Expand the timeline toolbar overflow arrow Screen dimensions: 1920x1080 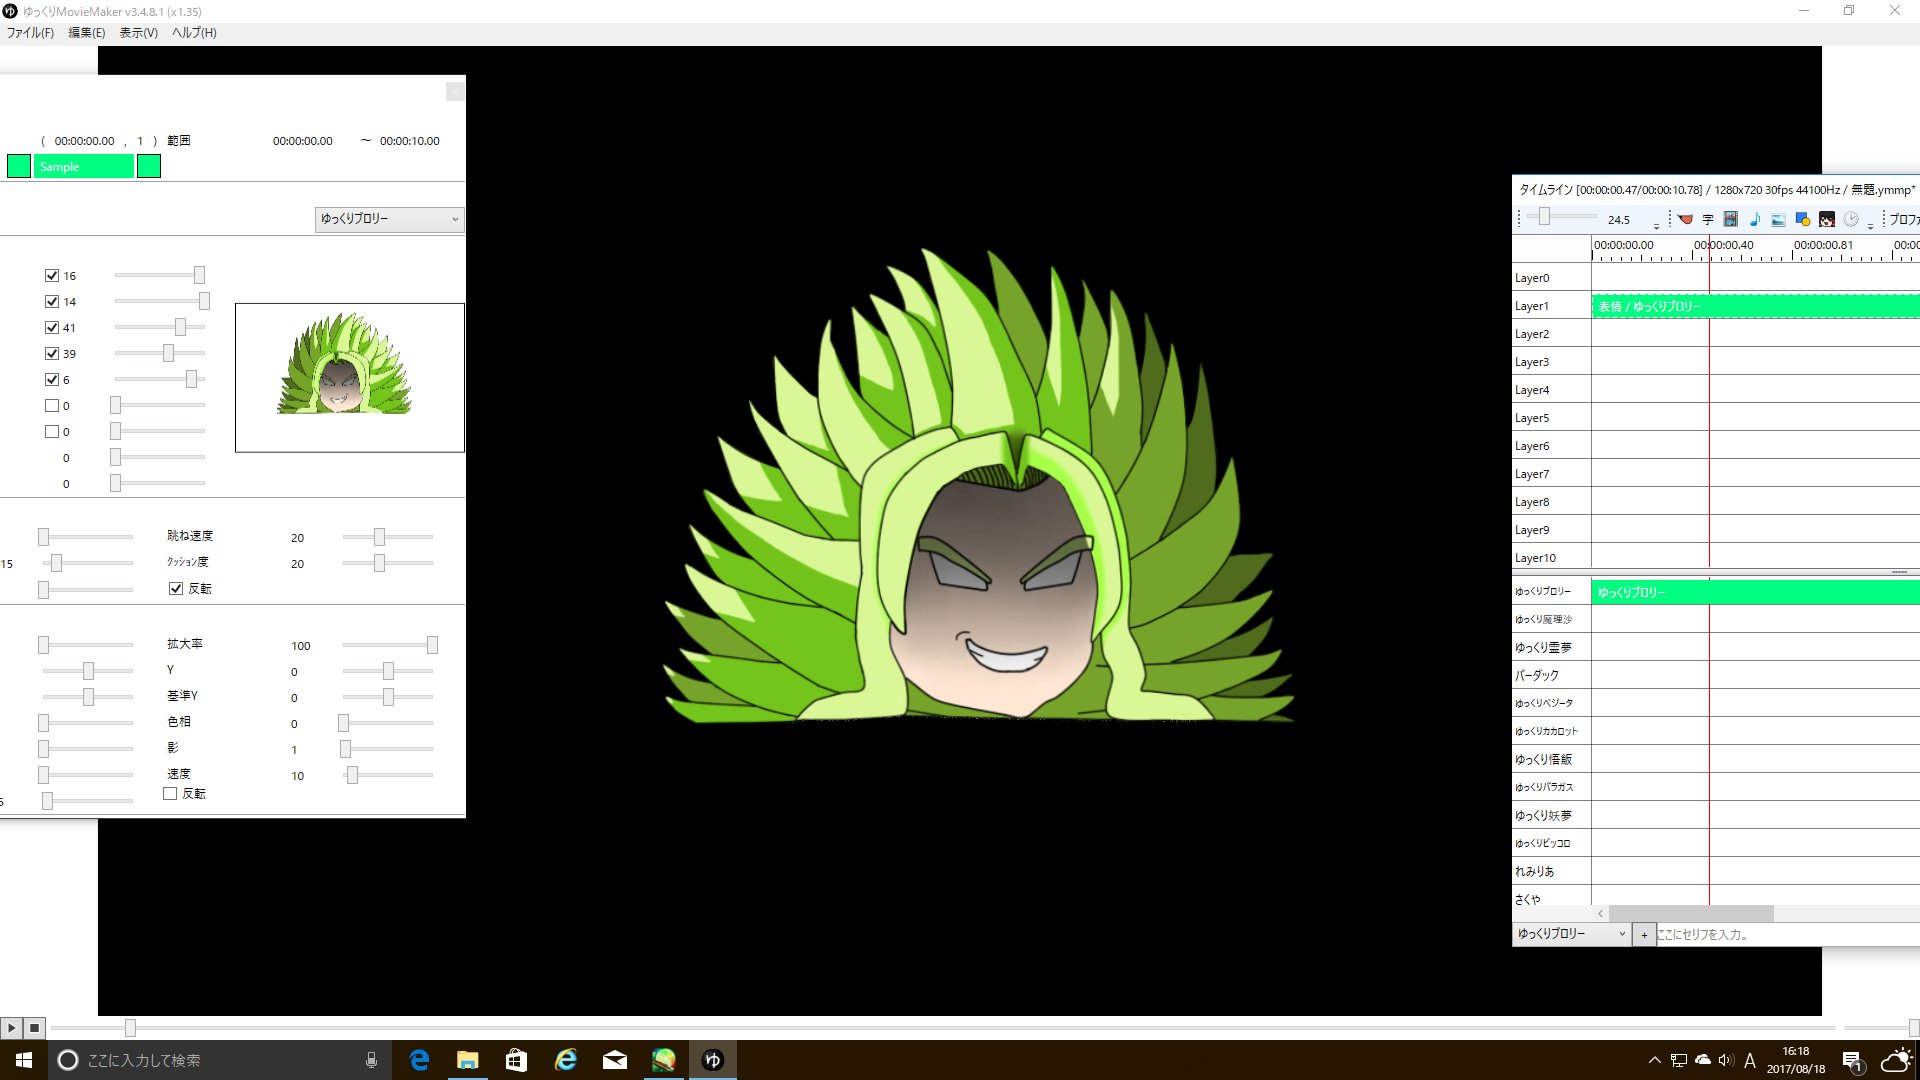[1870, 225]
